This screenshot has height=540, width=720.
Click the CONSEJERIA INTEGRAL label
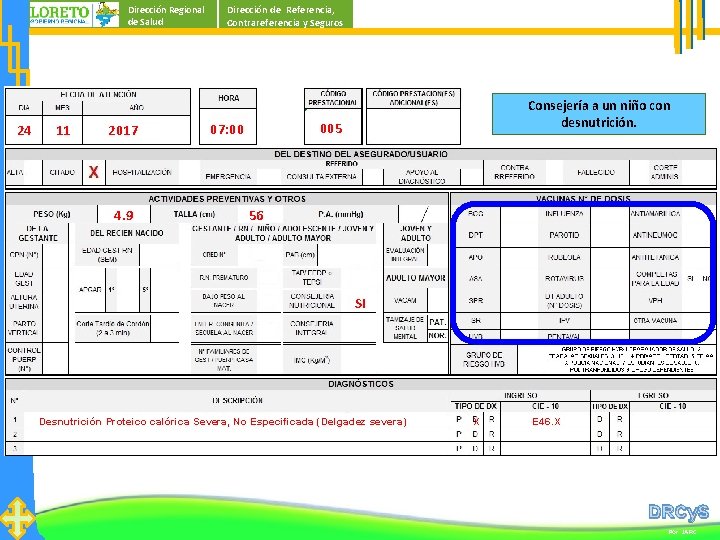coord(311,328)
